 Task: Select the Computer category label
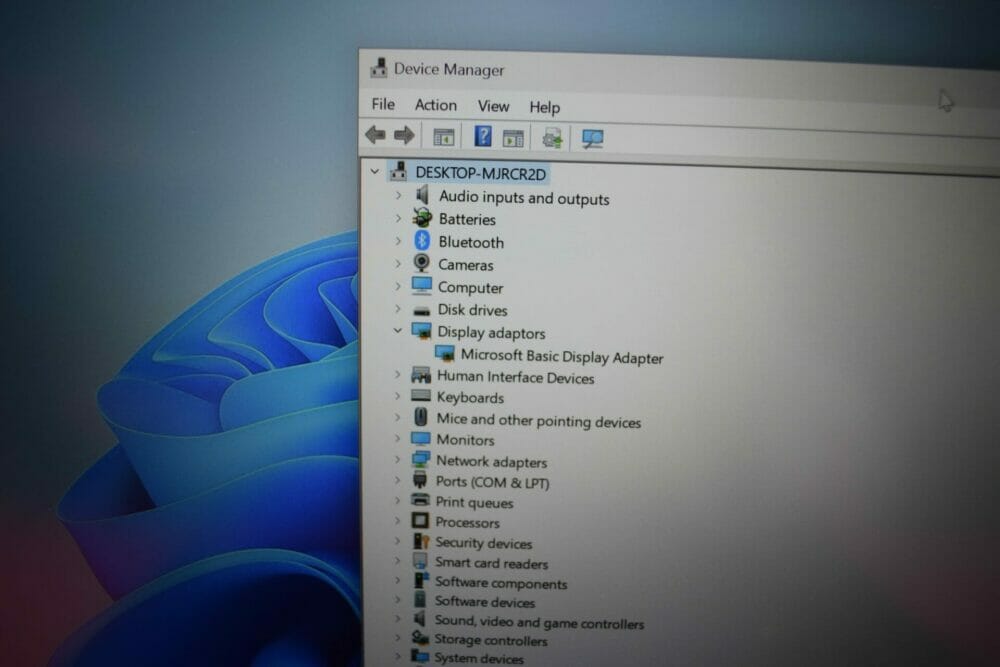click(470, 288)
